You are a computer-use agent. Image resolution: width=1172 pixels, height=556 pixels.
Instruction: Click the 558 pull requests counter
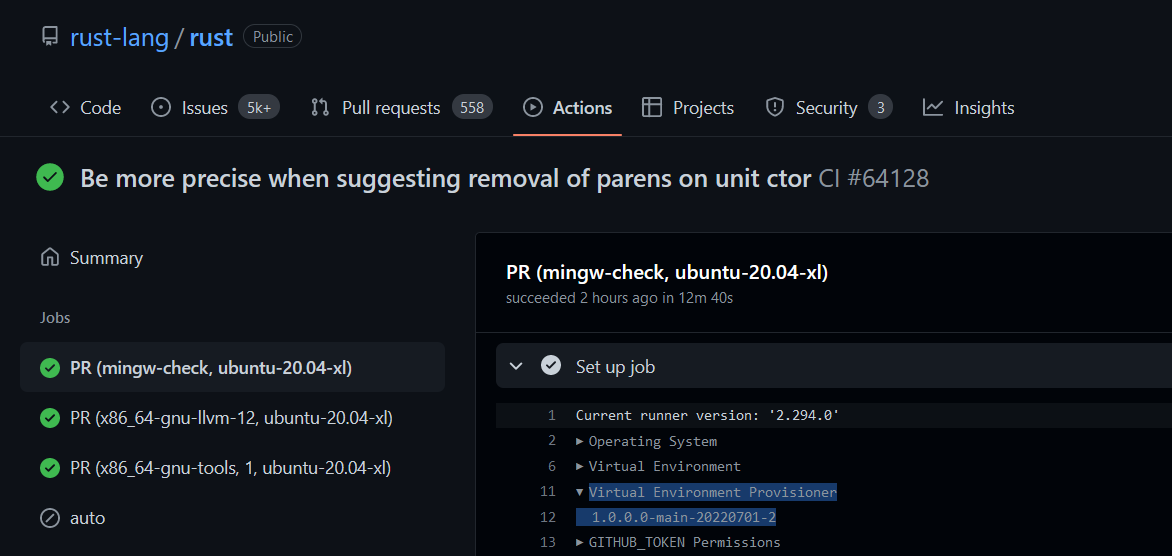tap(472, 108)
